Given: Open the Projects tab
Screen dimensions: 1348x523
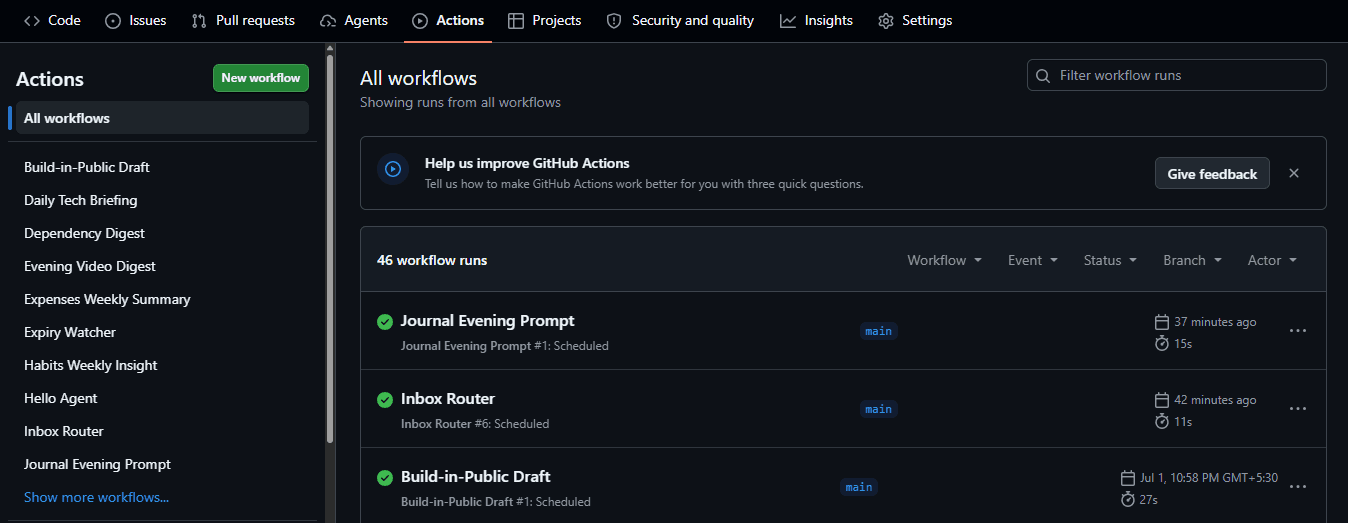Looking at the screenshot, I should (544, 20).
